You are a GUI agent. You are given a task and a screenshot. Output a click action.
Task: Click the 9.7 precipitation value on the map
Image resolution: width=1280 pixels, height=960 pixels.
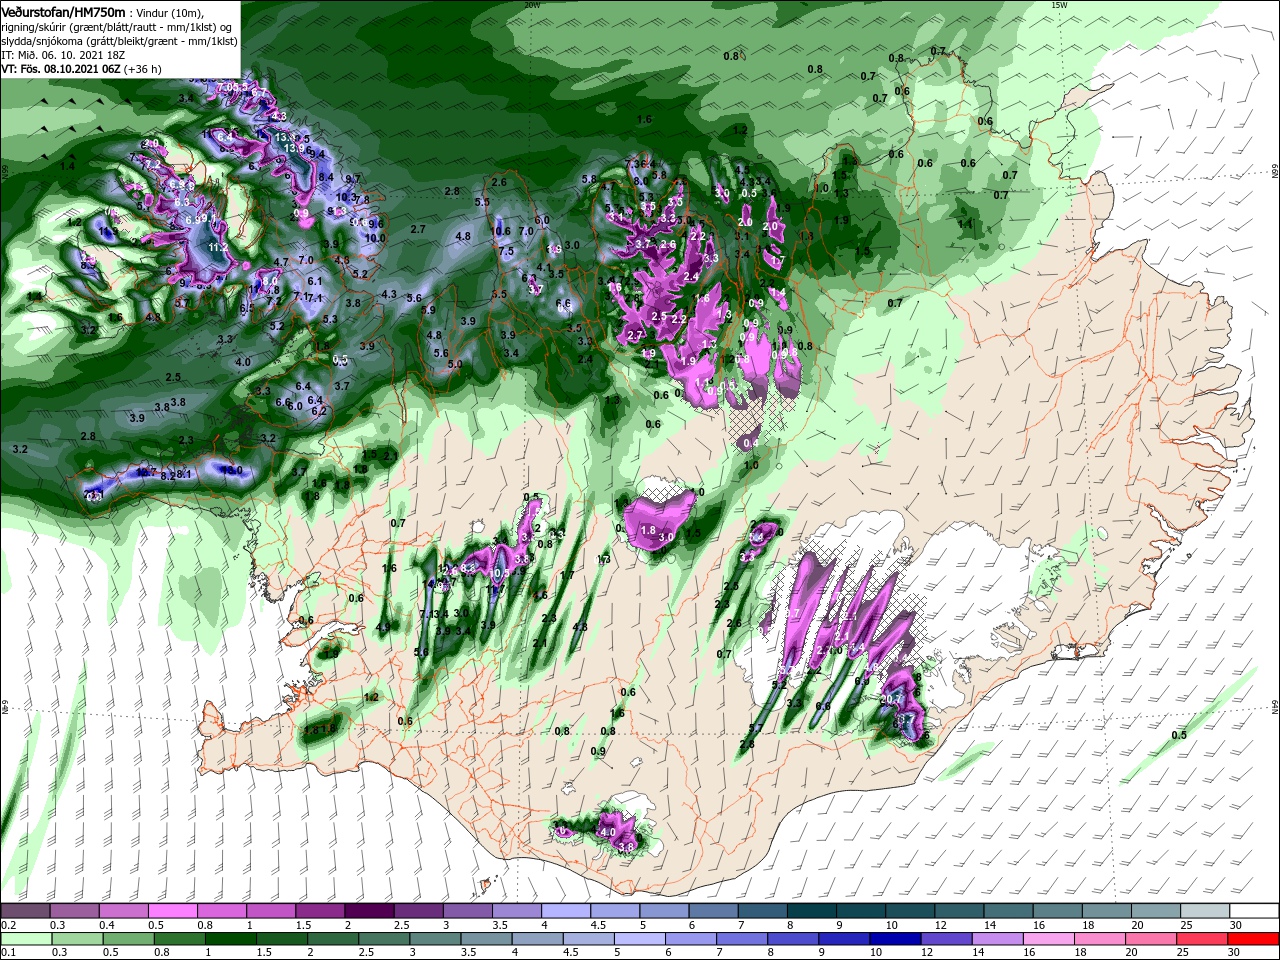(353, 179)
